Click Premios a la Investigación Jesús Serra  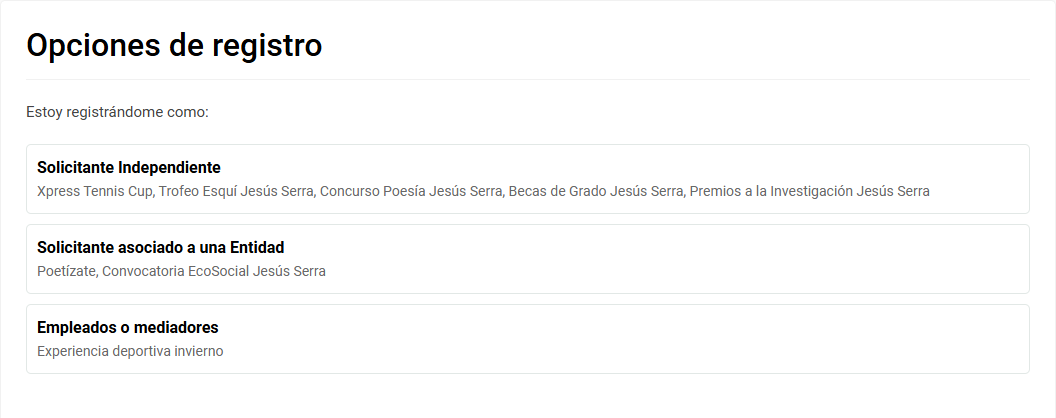(809, 191)
